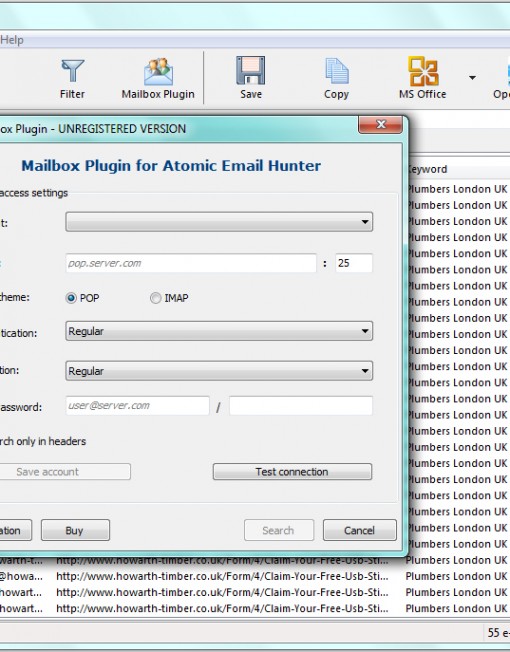
Task: Open the authentication dropdown set to Regular
Action: point(219,331)
